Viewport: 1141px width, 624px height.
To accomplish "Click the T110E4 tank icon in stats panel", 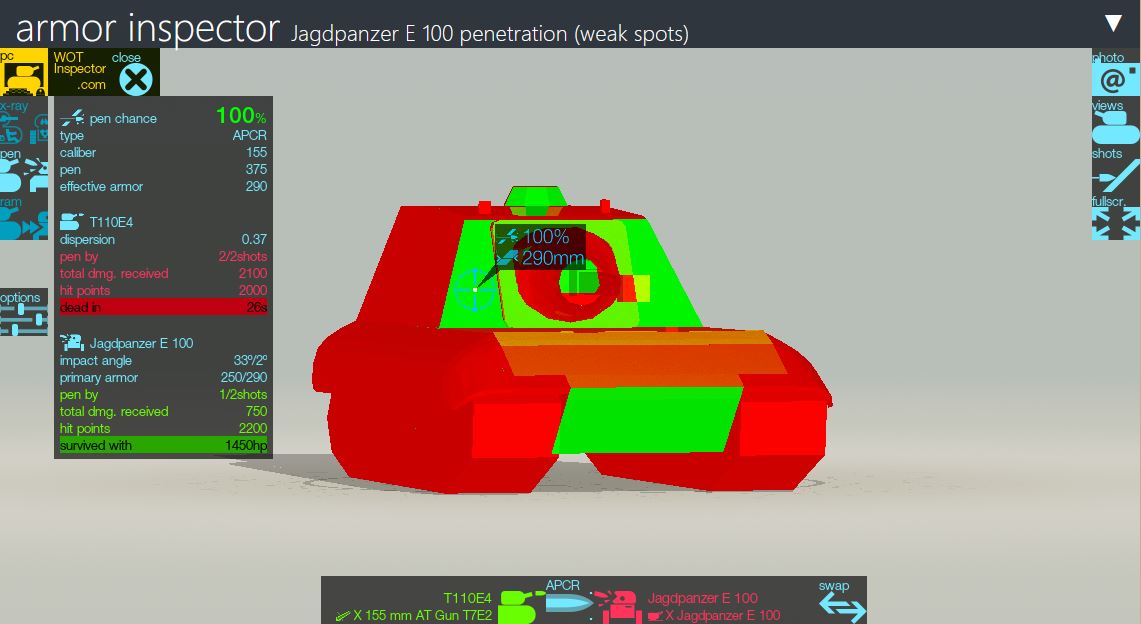I will (x=71, y=221).
